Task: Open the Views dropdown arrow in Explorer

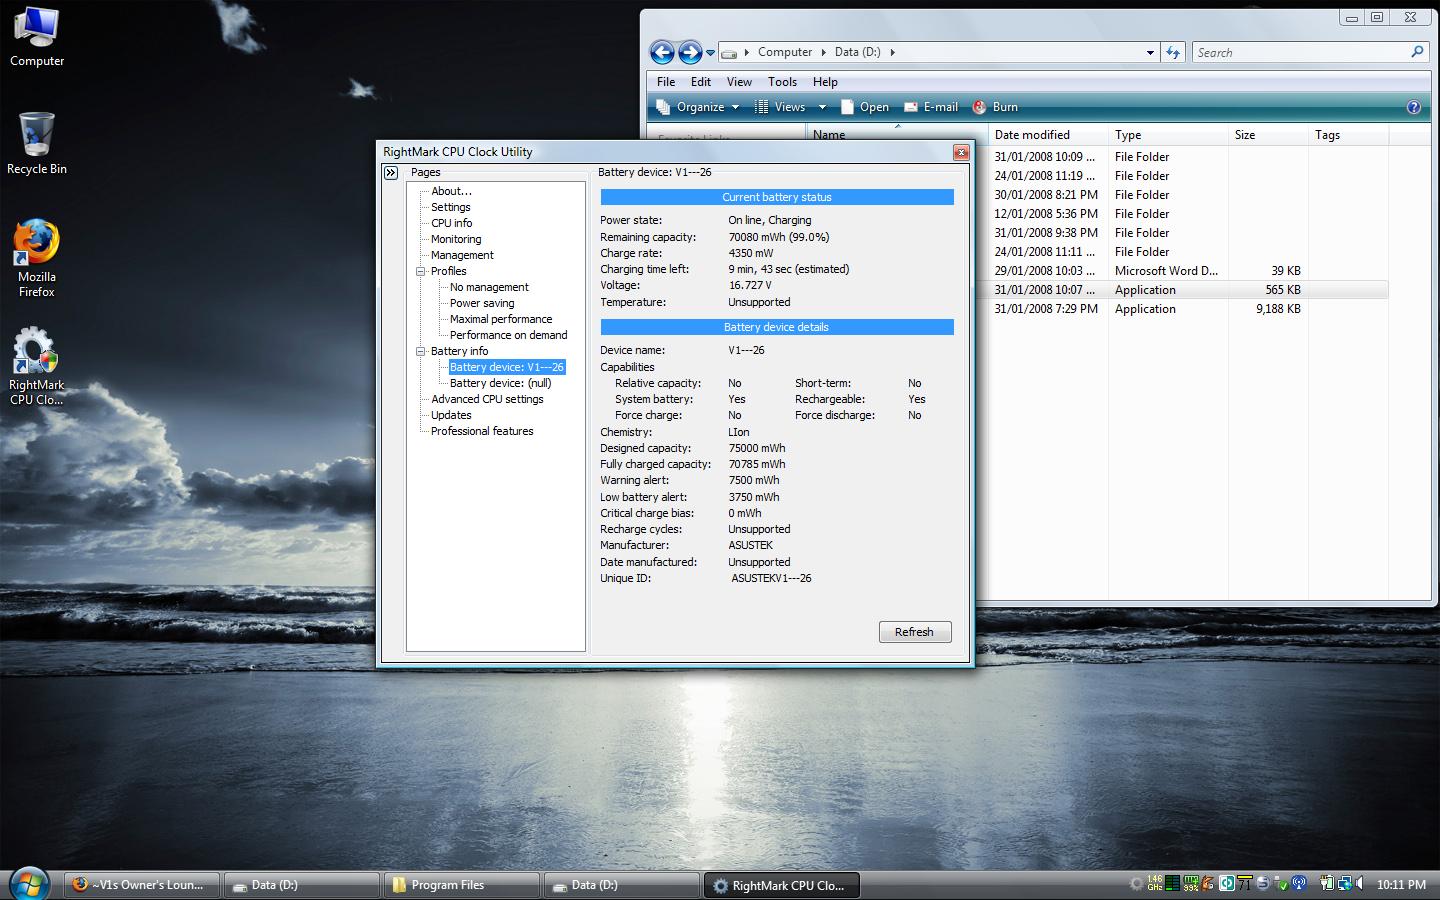Action: pos(822,107)
